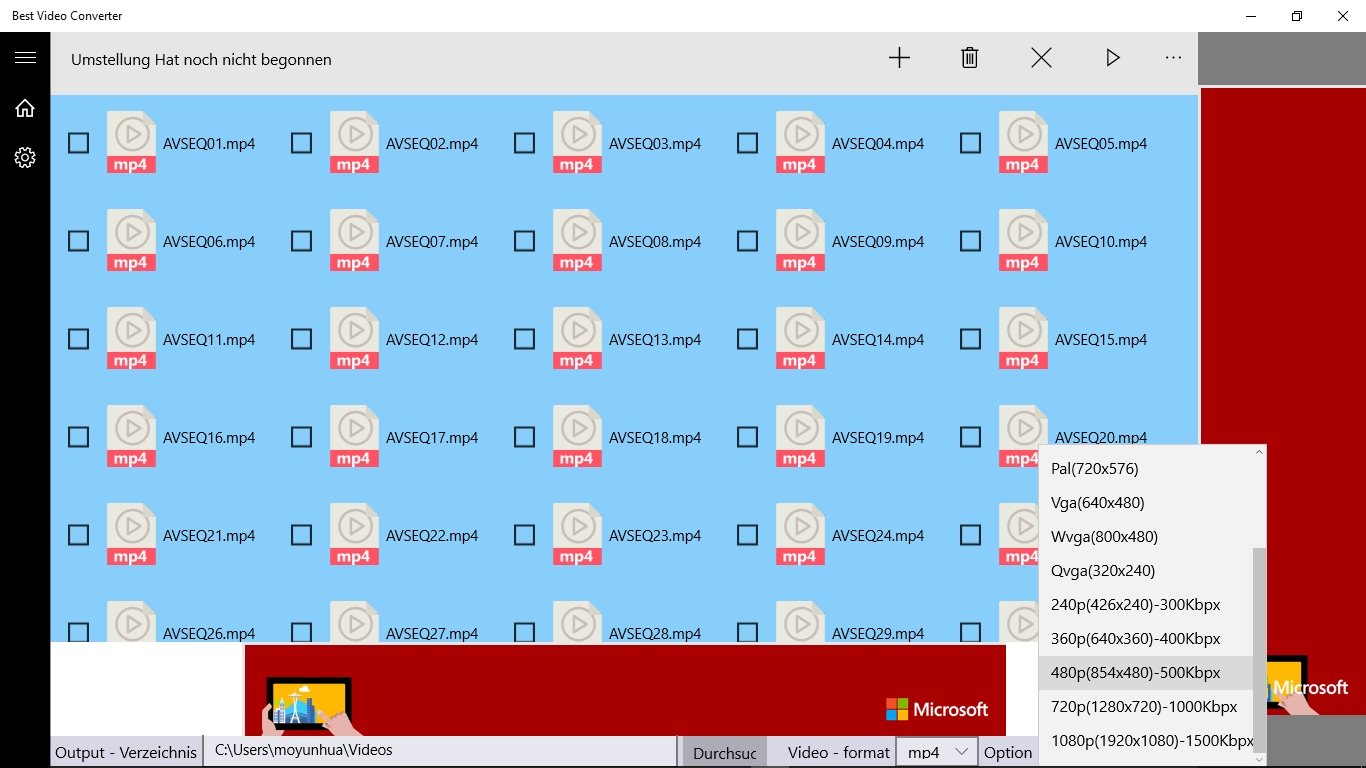
Task: Click the AVSEQ04.mp4 file icon
Action: (x=800, y=142)
